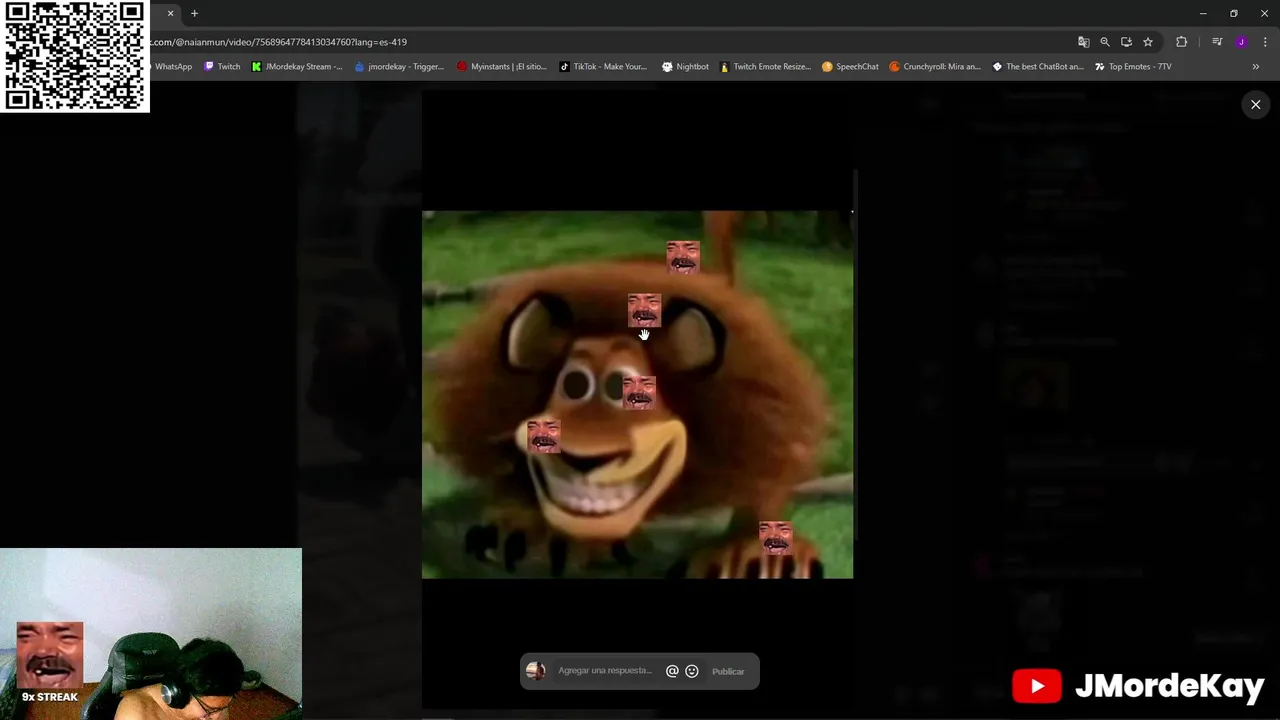Open the WhatsApp bookmark
This screenshot has height=720, width=1280.
point(172,67)
